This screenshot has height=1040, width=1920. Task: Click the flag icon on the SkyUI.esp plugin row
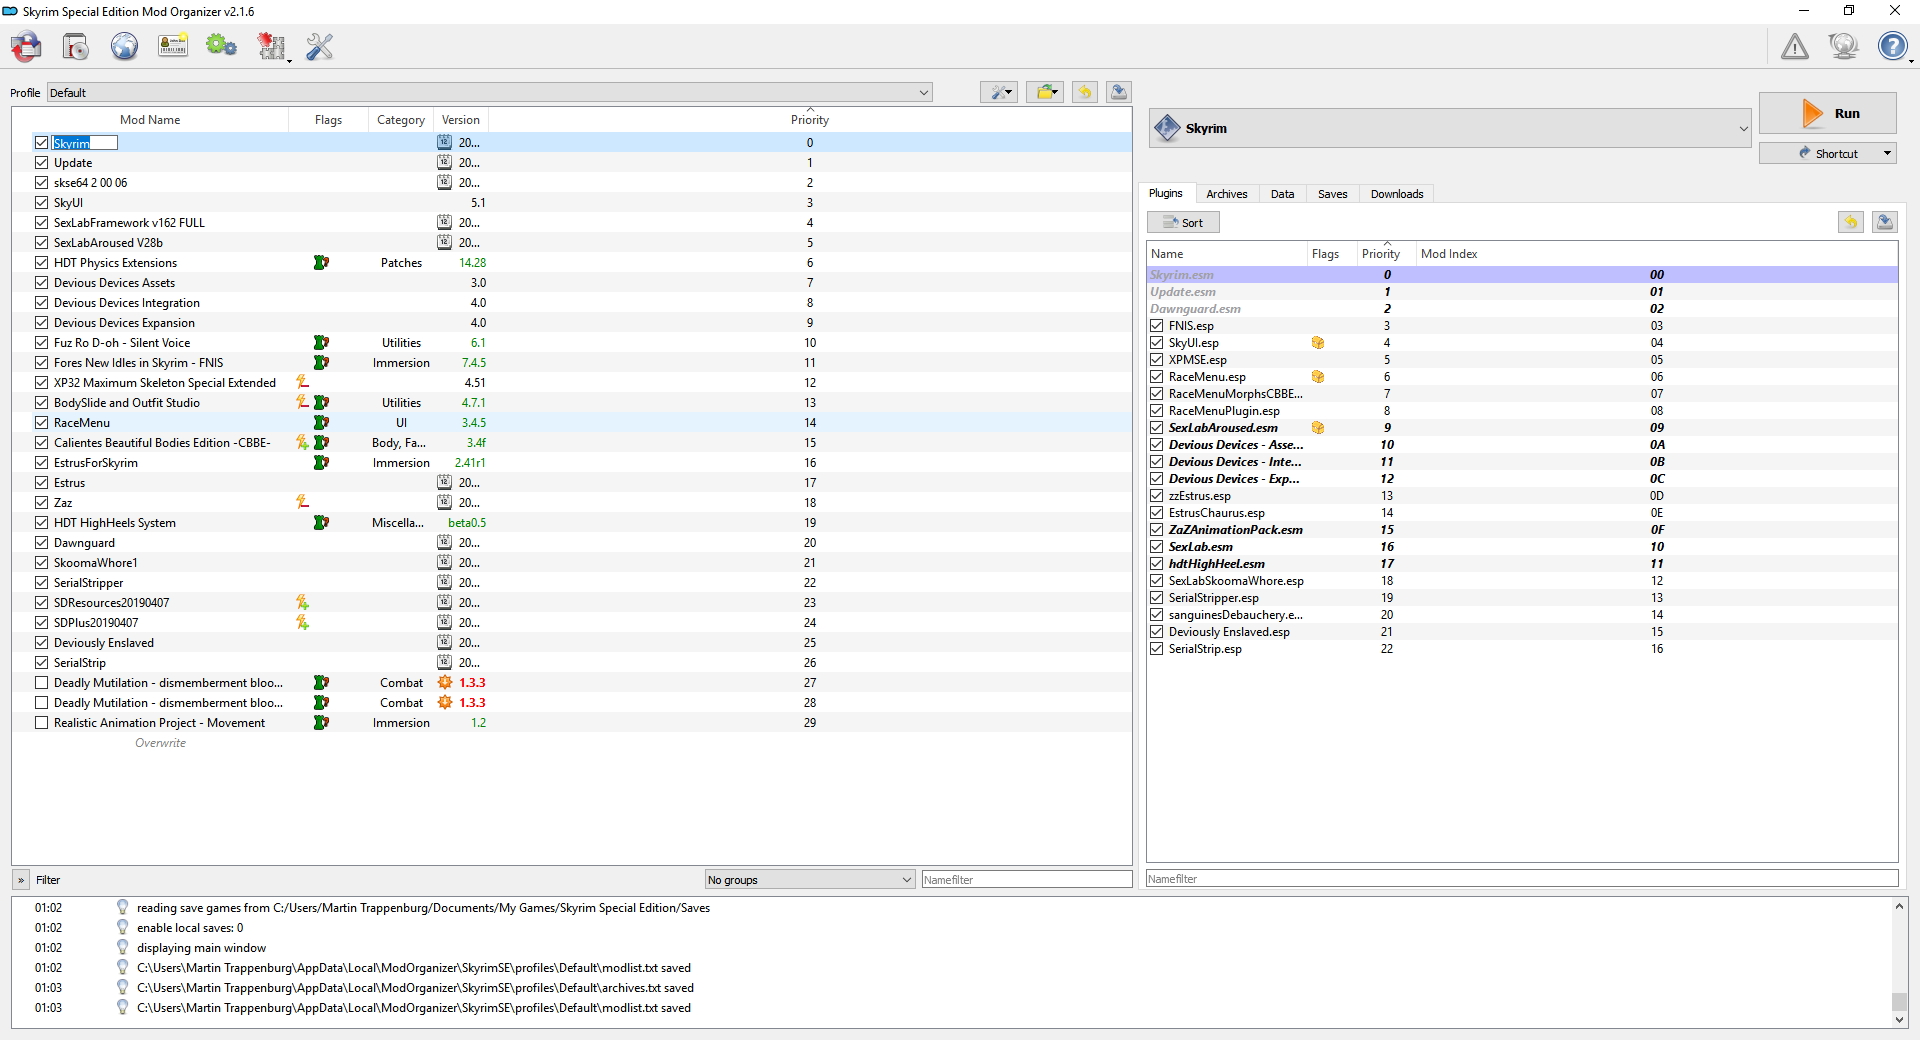[x=1318, y=343]
